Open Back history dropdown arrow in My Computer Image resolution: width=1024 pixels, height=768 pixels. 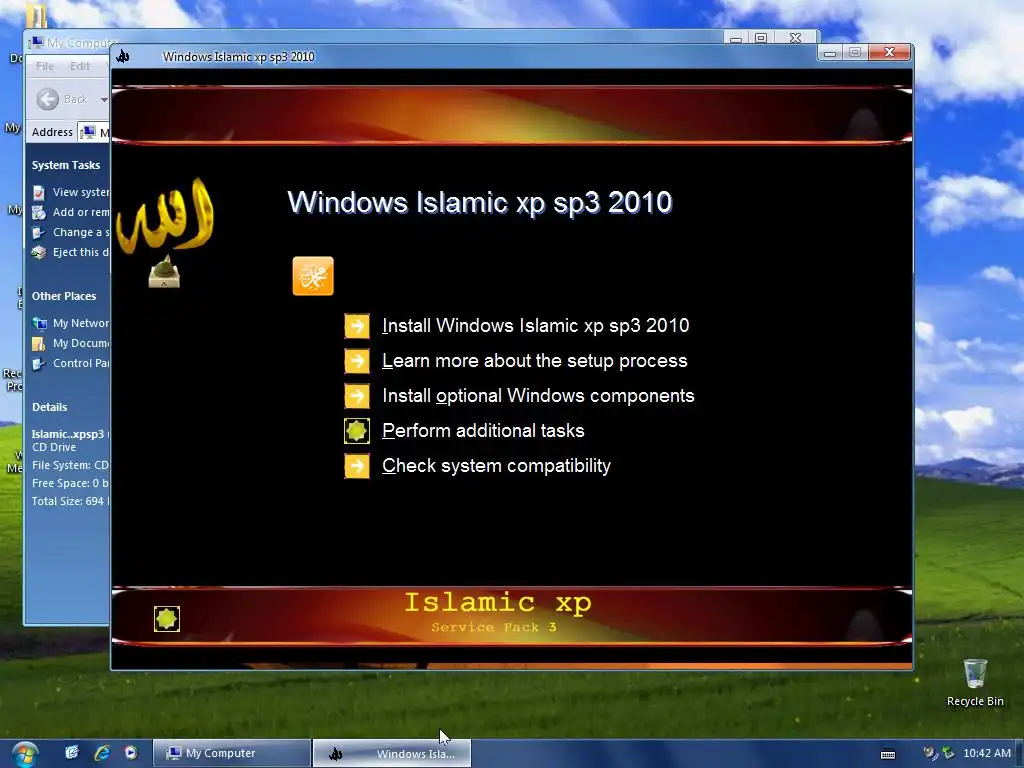click(104, 99)
